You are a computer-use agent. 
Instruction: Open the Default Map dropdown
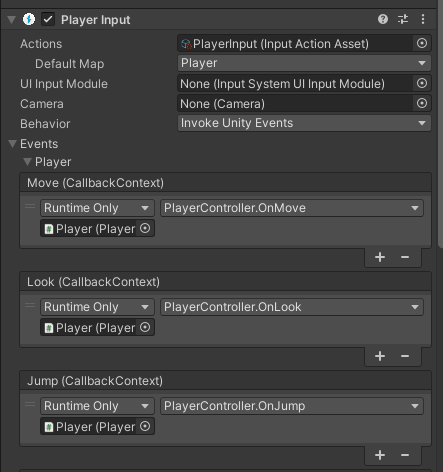coord(304,63)
